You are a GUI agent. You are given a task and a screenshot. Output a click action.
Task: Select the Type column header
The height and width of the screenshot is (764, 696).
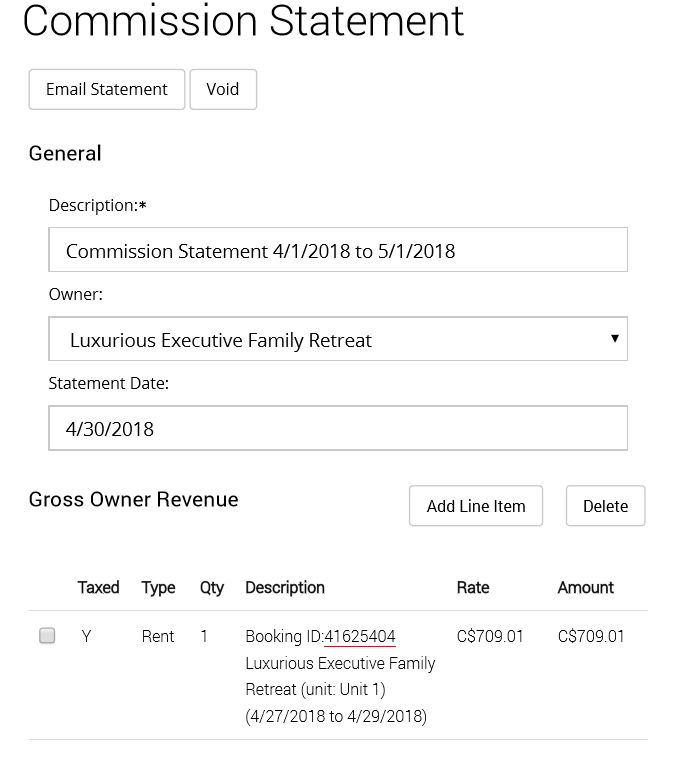(x=158, y=587)
